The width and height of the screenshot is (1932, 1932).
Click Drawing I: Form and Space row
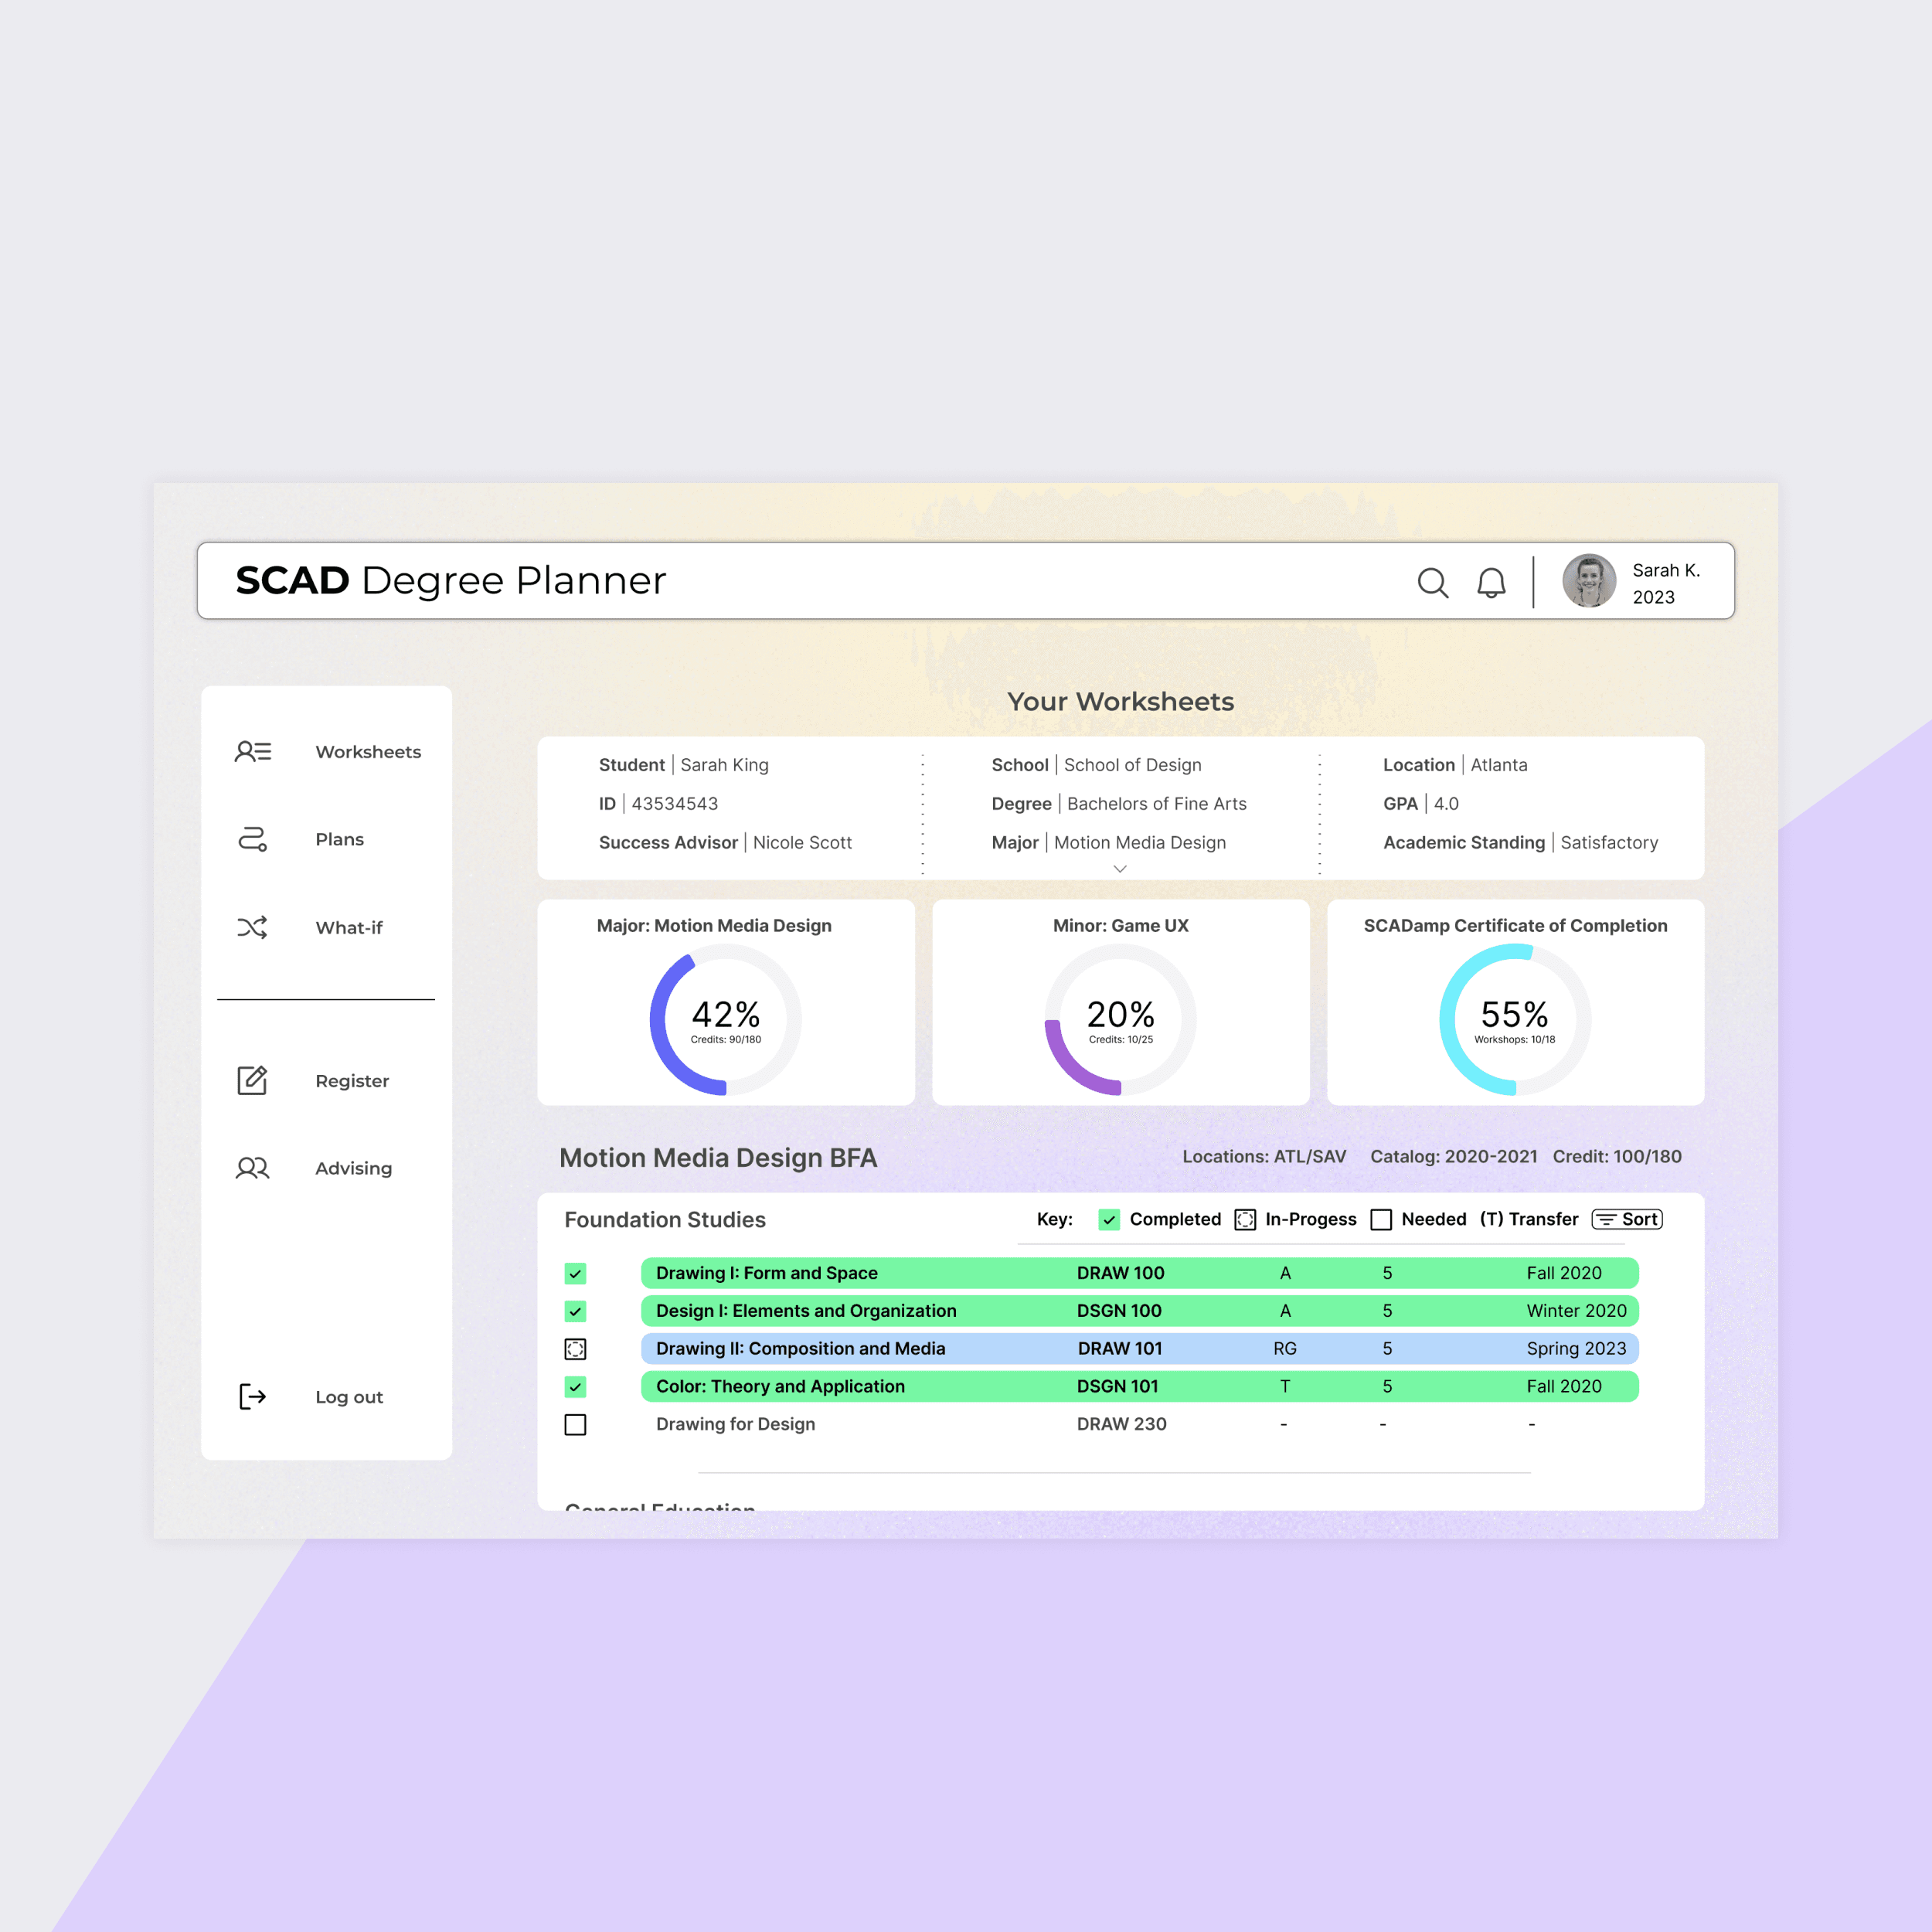[x=1140, y=1273]
